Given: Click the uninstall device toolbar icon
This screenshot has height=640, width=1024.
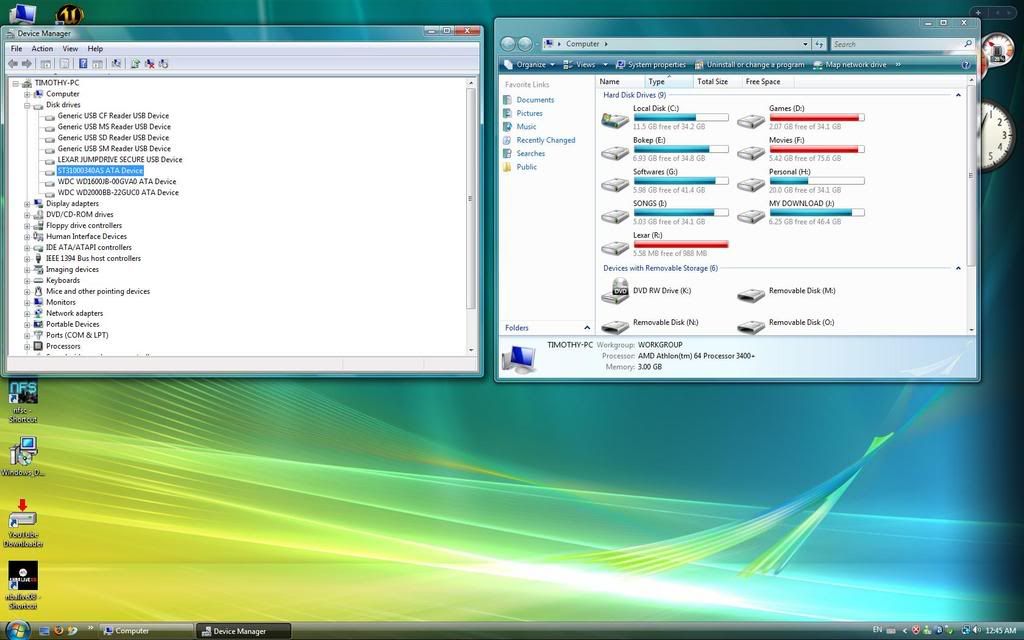Looking at the screenshot, I should pyautogui.click(x=149, y=63).
